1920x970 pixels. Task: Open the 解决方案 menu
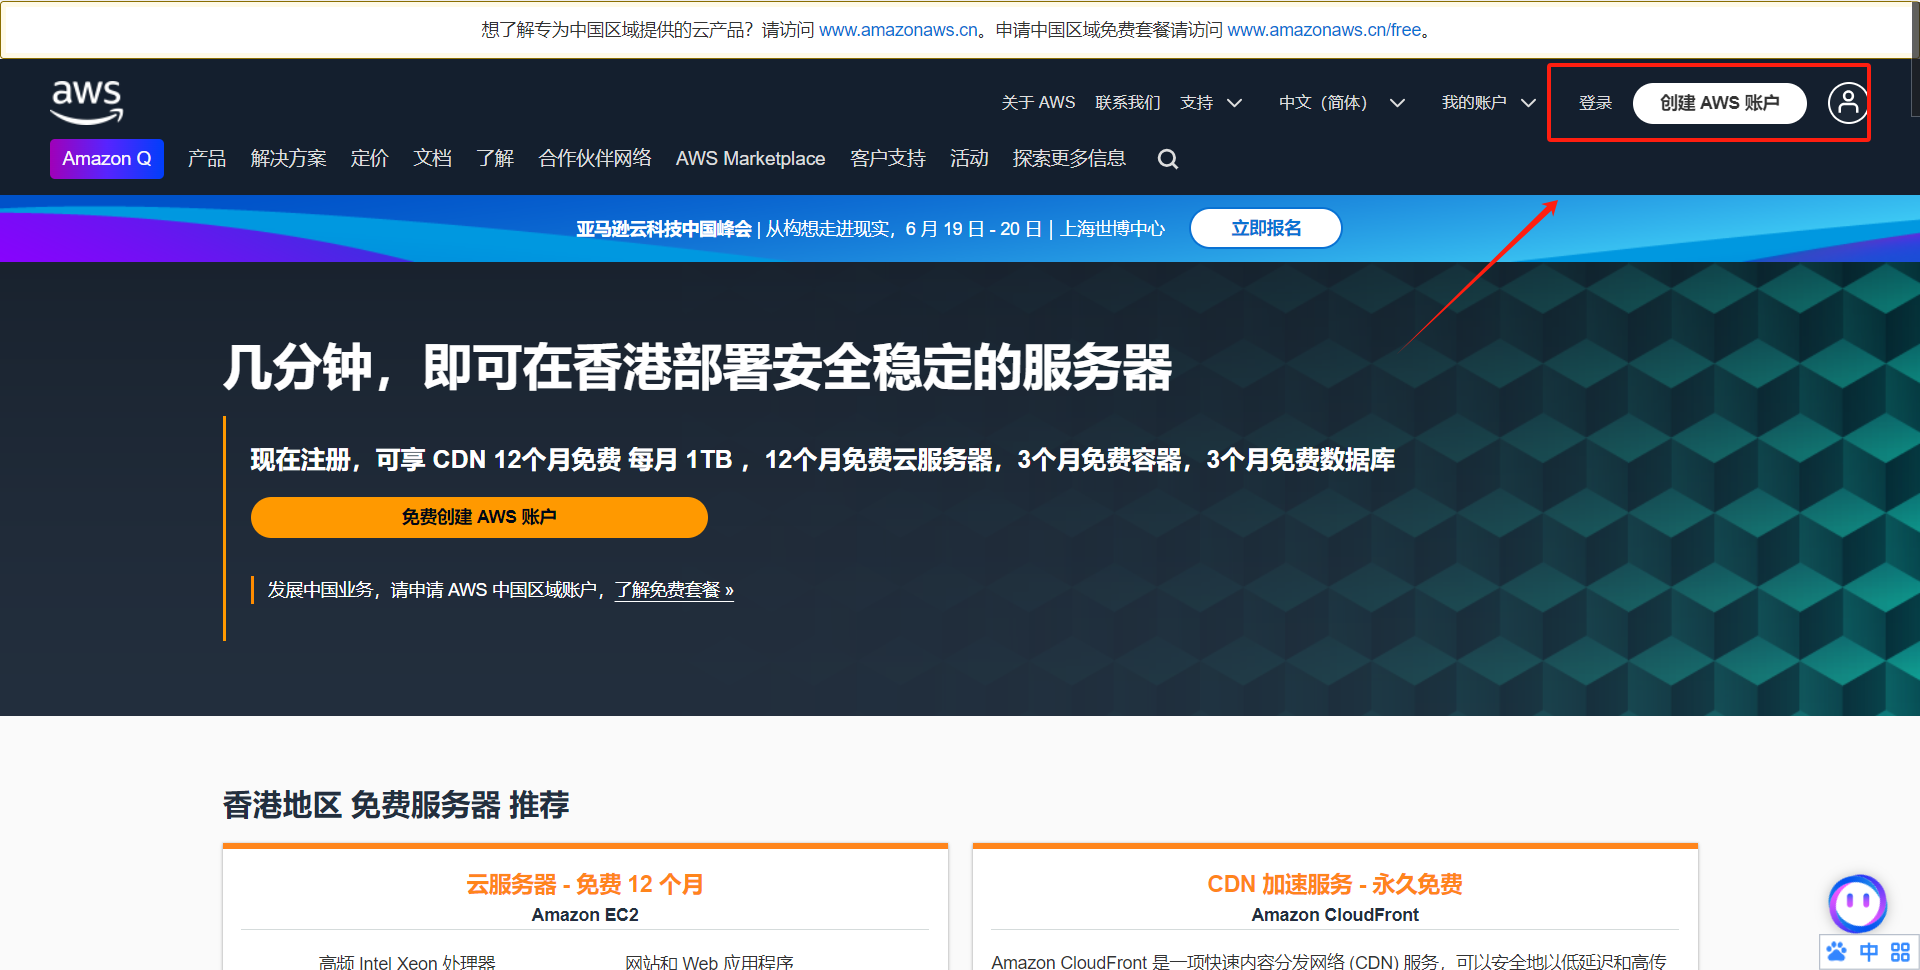[288, 159]
